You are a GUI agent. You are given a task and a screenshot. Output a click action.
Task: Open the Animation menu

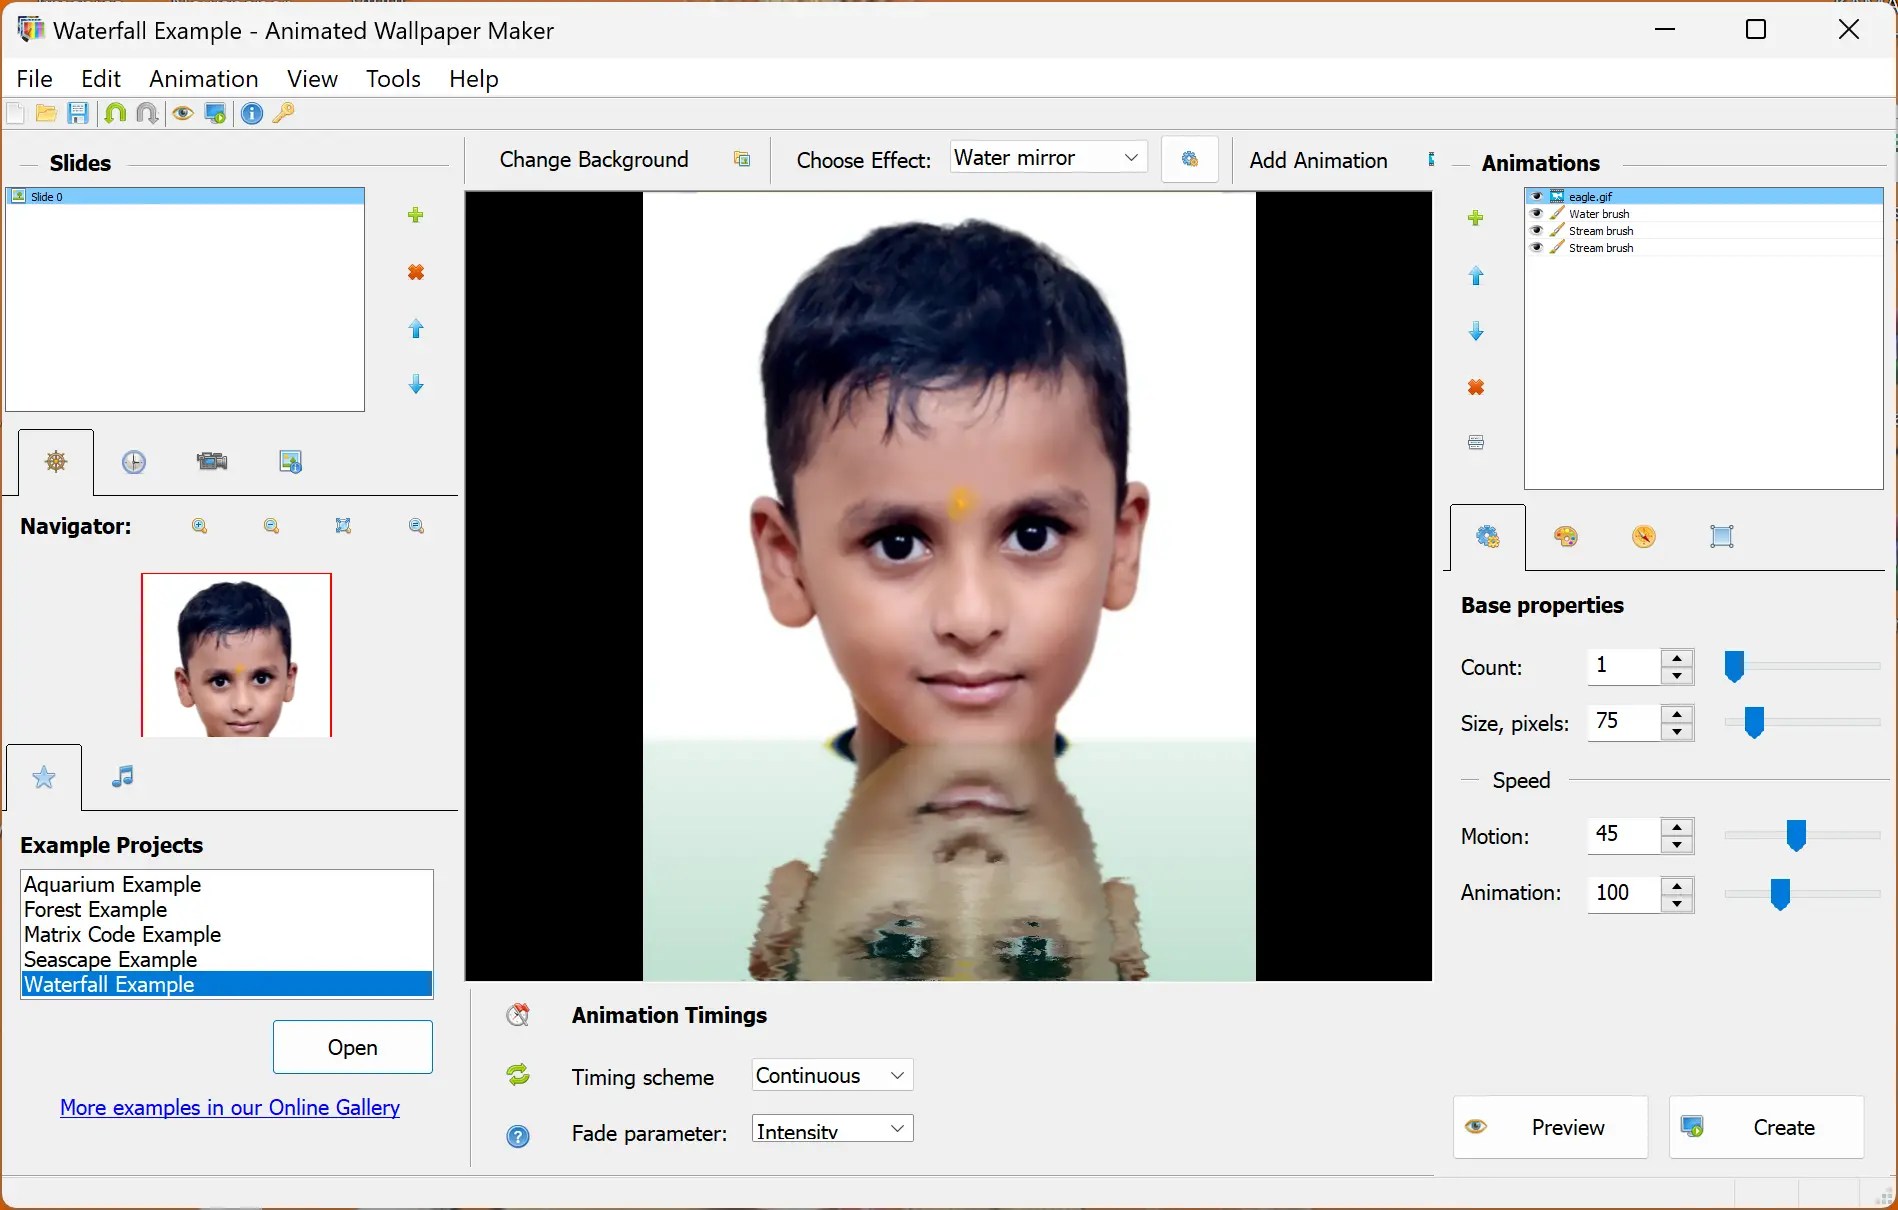click(204, 79)
